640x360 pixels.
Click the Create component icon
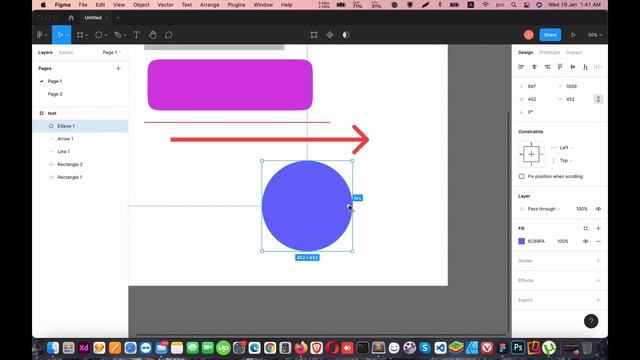pyautogui.click(x=330, y=35)
